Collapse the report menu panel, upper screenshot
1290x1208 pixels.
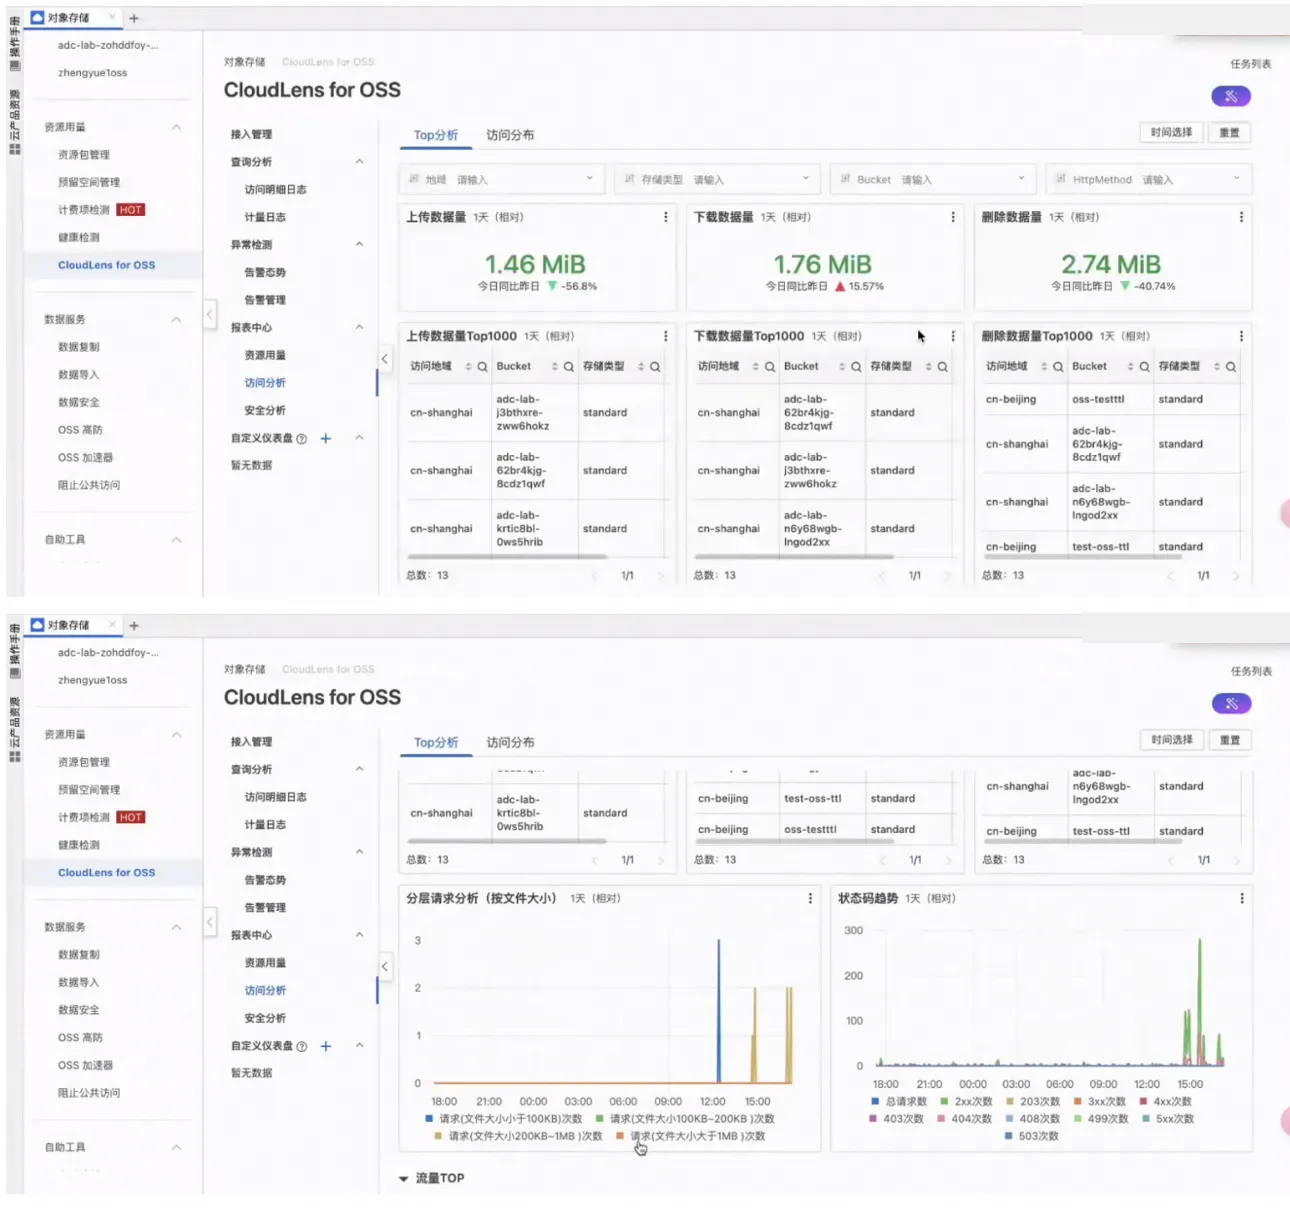385,358
